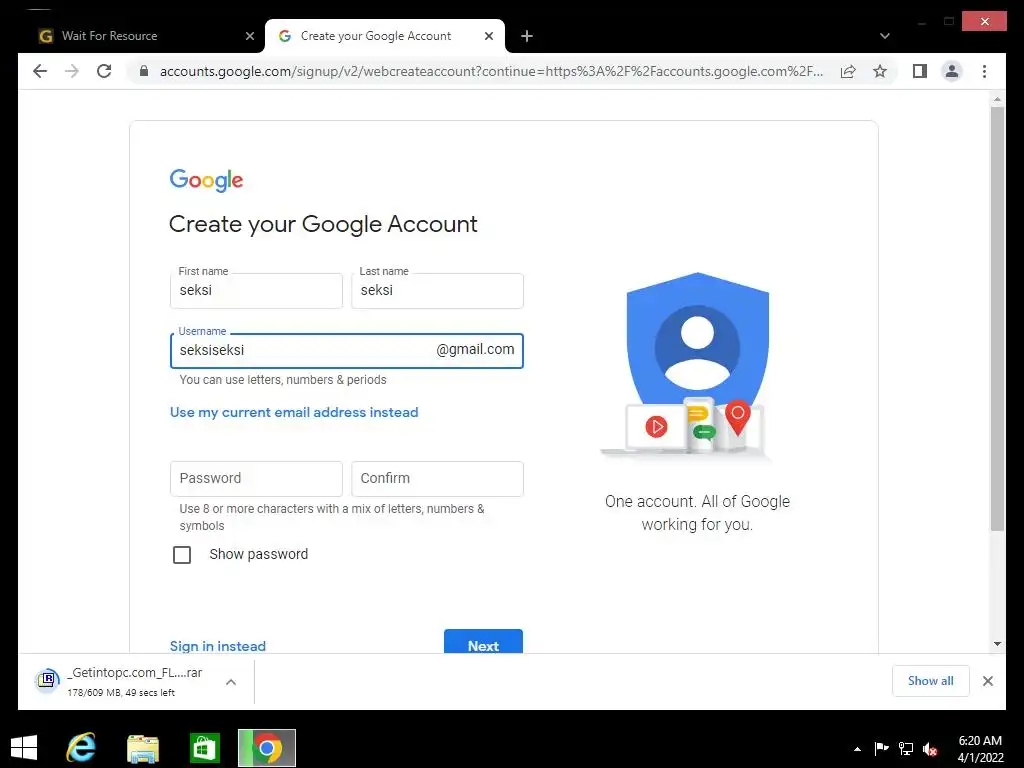Screen dimensions: 1024x768
Task: Click the Password field
Action: coord(256,479)
